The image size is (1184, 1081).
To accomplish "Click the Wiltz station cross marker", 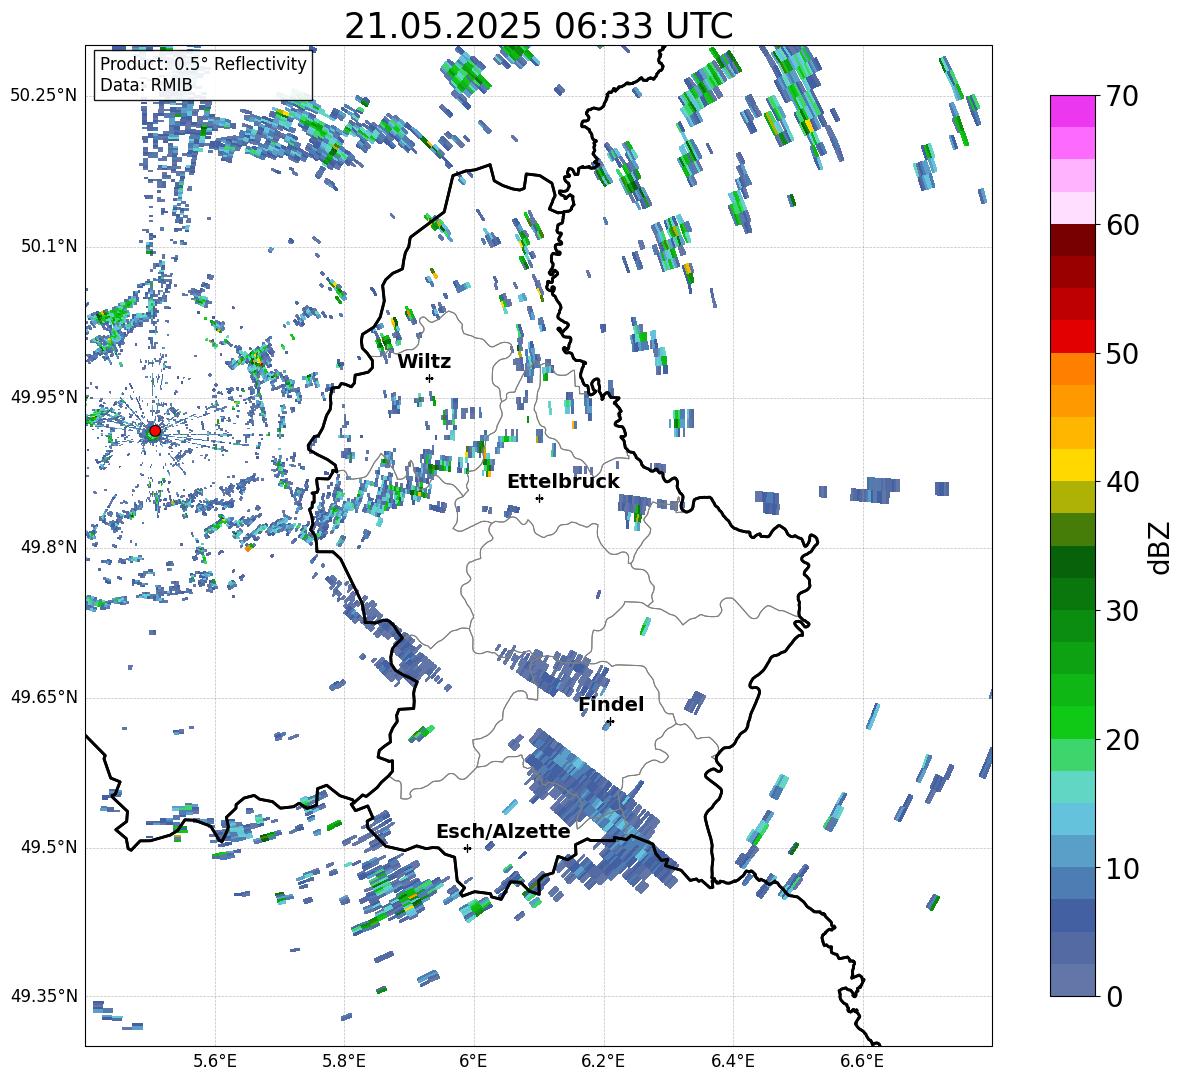I will point(430,378).
